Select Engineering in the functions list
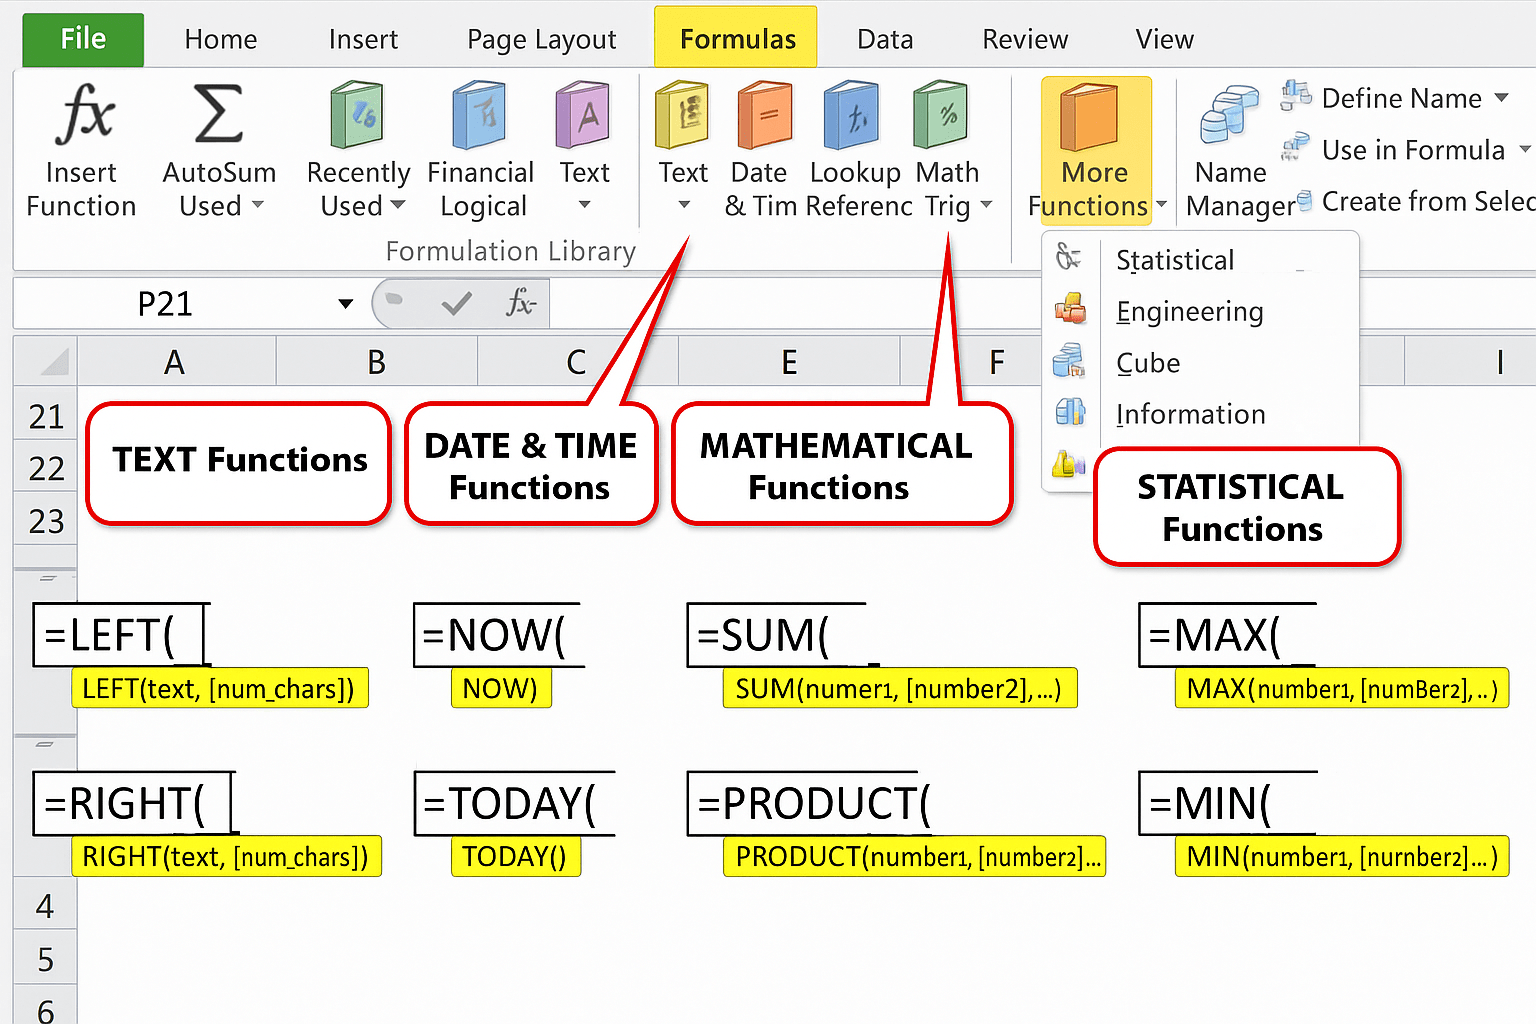This screenshot has height=1024, width=1536. (1189, 312)
